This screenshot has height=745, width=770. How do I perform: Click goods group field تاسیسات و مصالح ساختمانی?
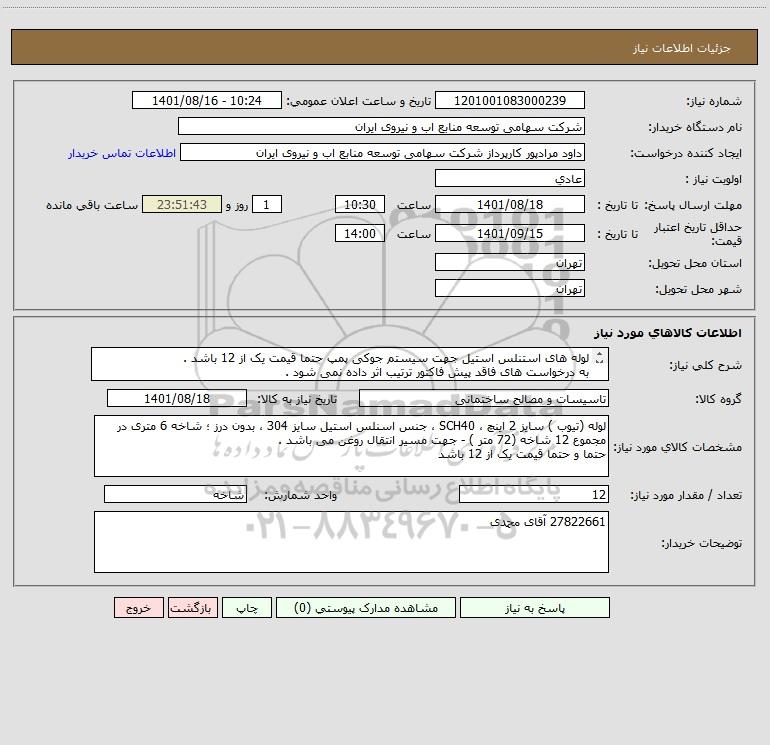point(484,398)
